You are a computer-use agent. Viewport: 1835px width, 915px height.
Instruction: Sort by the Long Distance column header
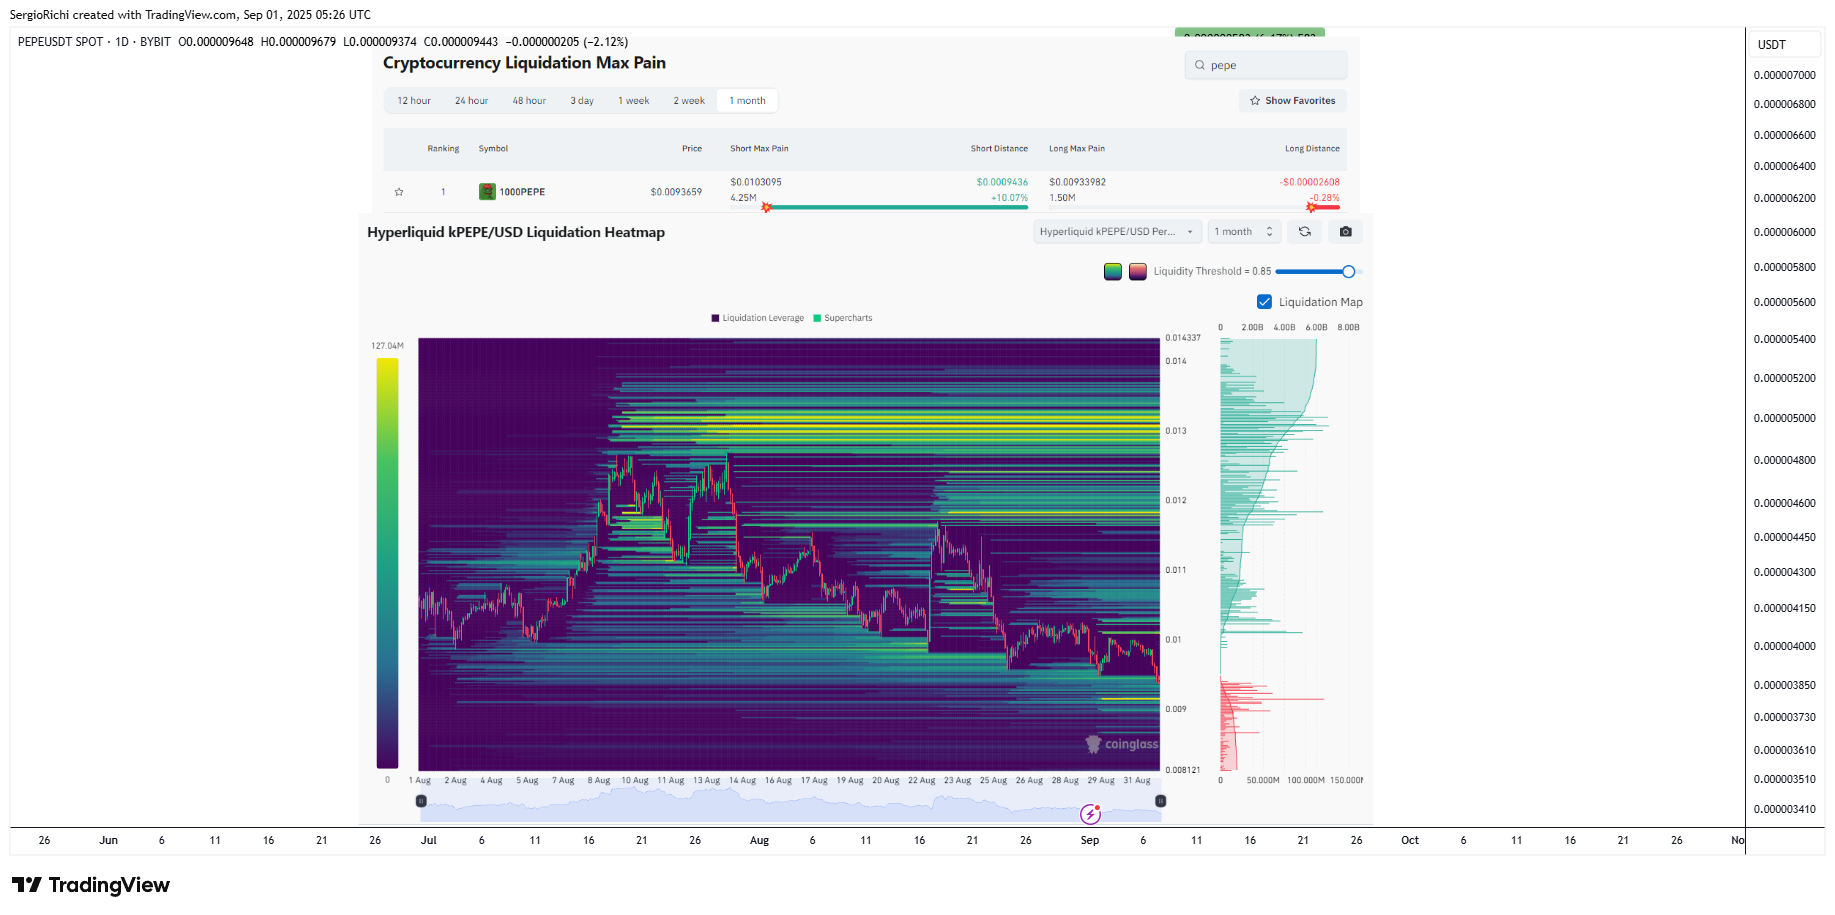(x=1312, y=149)
